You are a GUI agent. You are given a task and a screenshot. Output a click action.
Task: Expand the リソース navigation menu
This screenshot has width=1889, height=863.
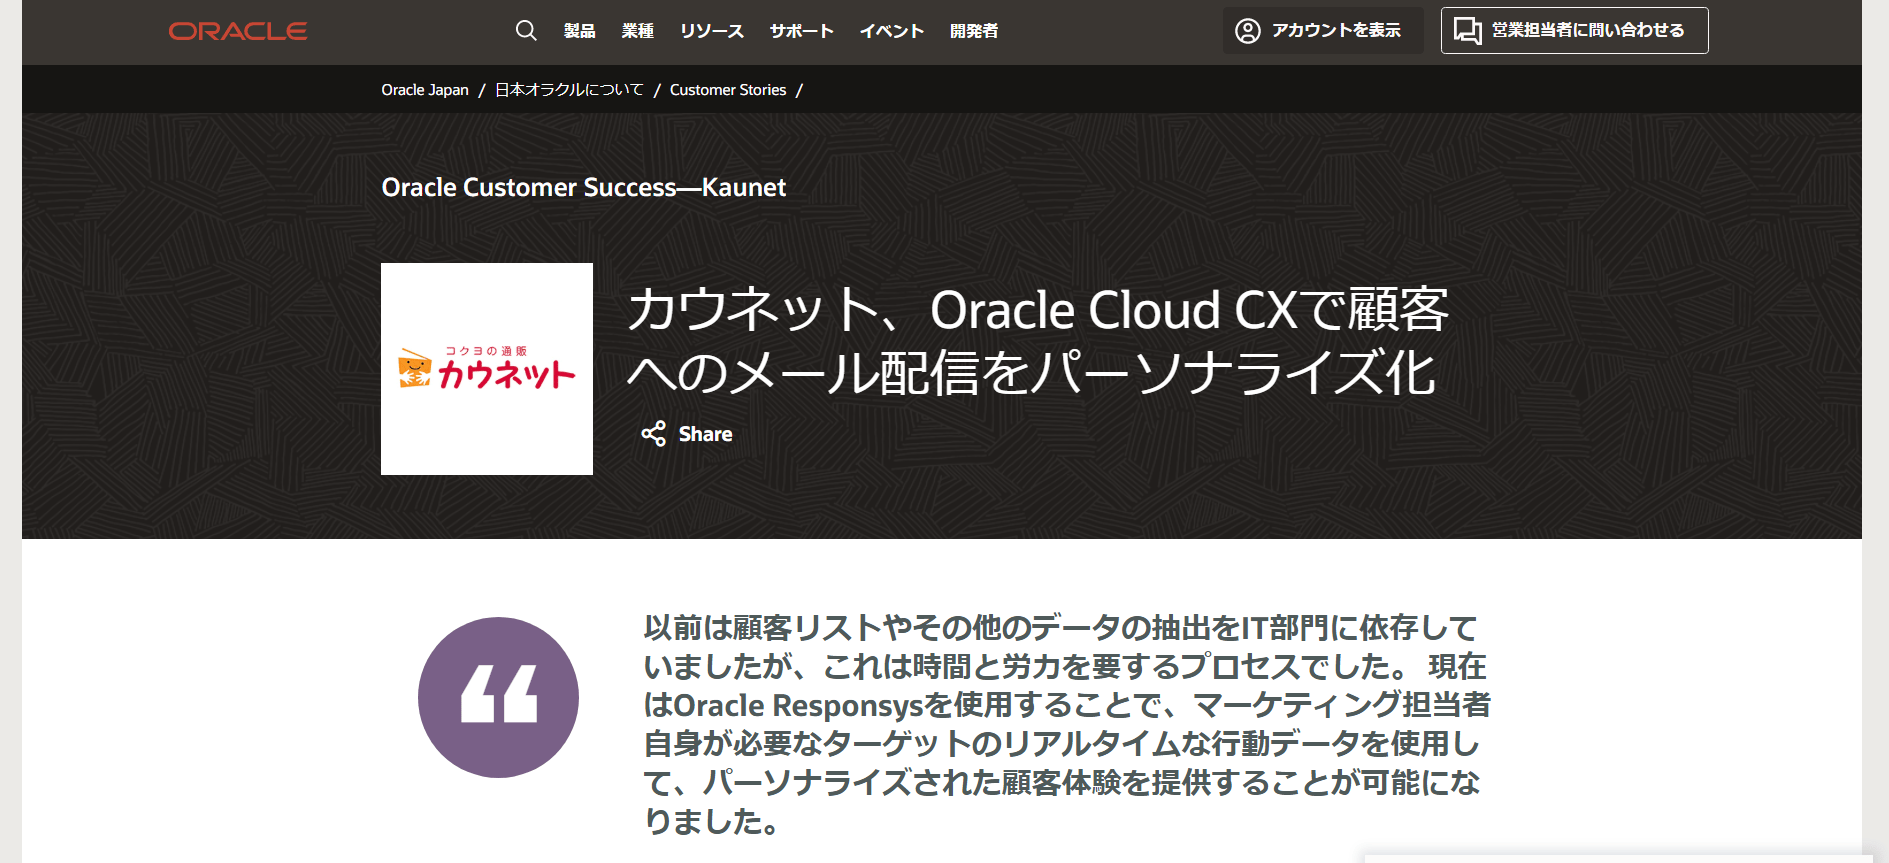coord(712,31)
